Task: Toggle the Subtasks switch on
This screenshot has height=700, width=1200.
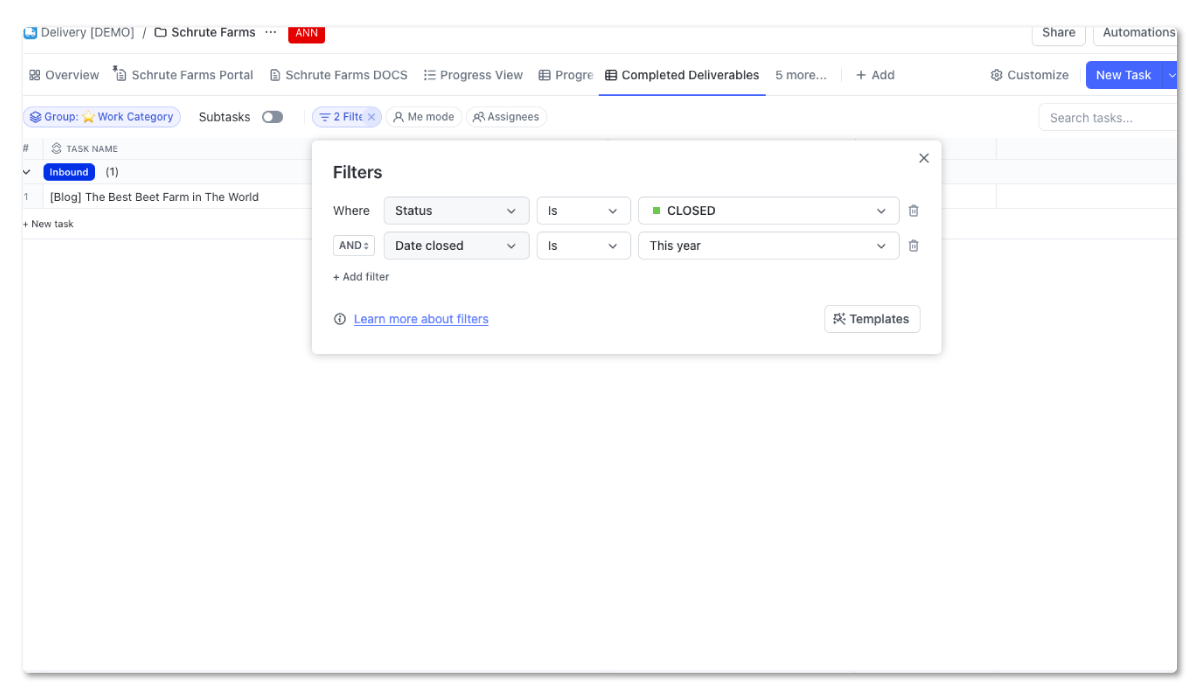Action: (272, 116)
